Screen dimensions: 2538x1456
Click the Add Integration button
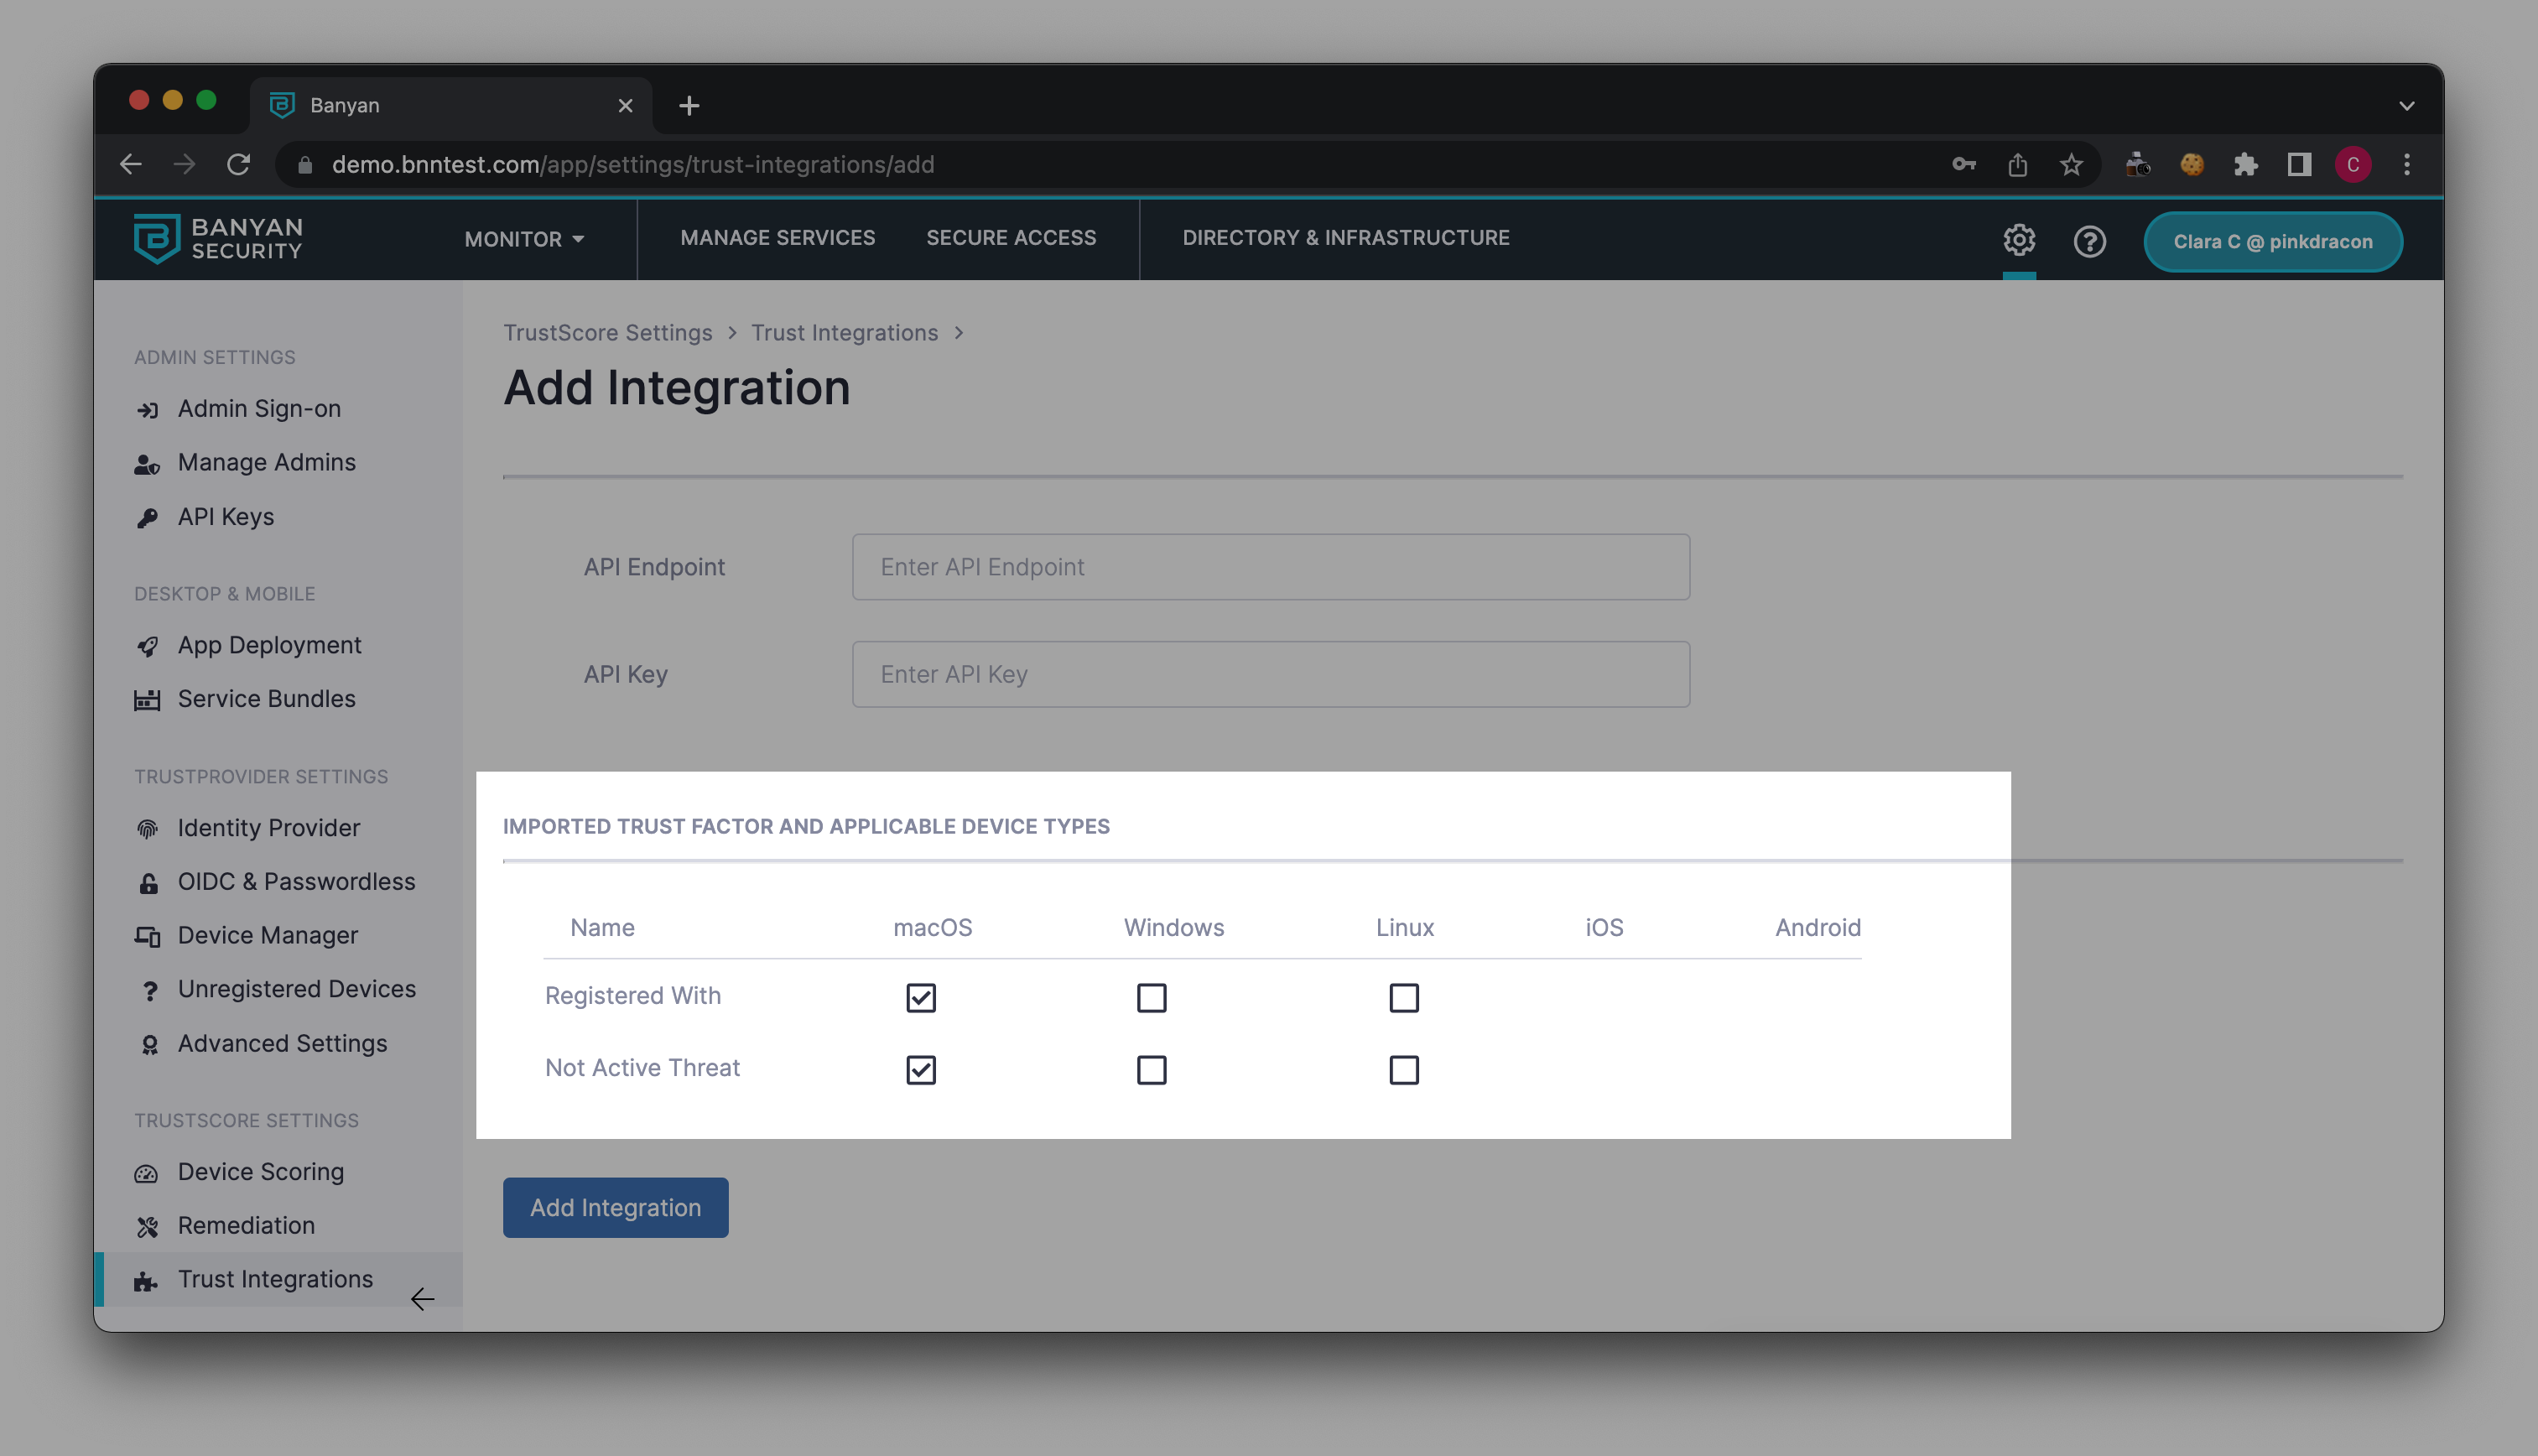(x=615, y=1207)
